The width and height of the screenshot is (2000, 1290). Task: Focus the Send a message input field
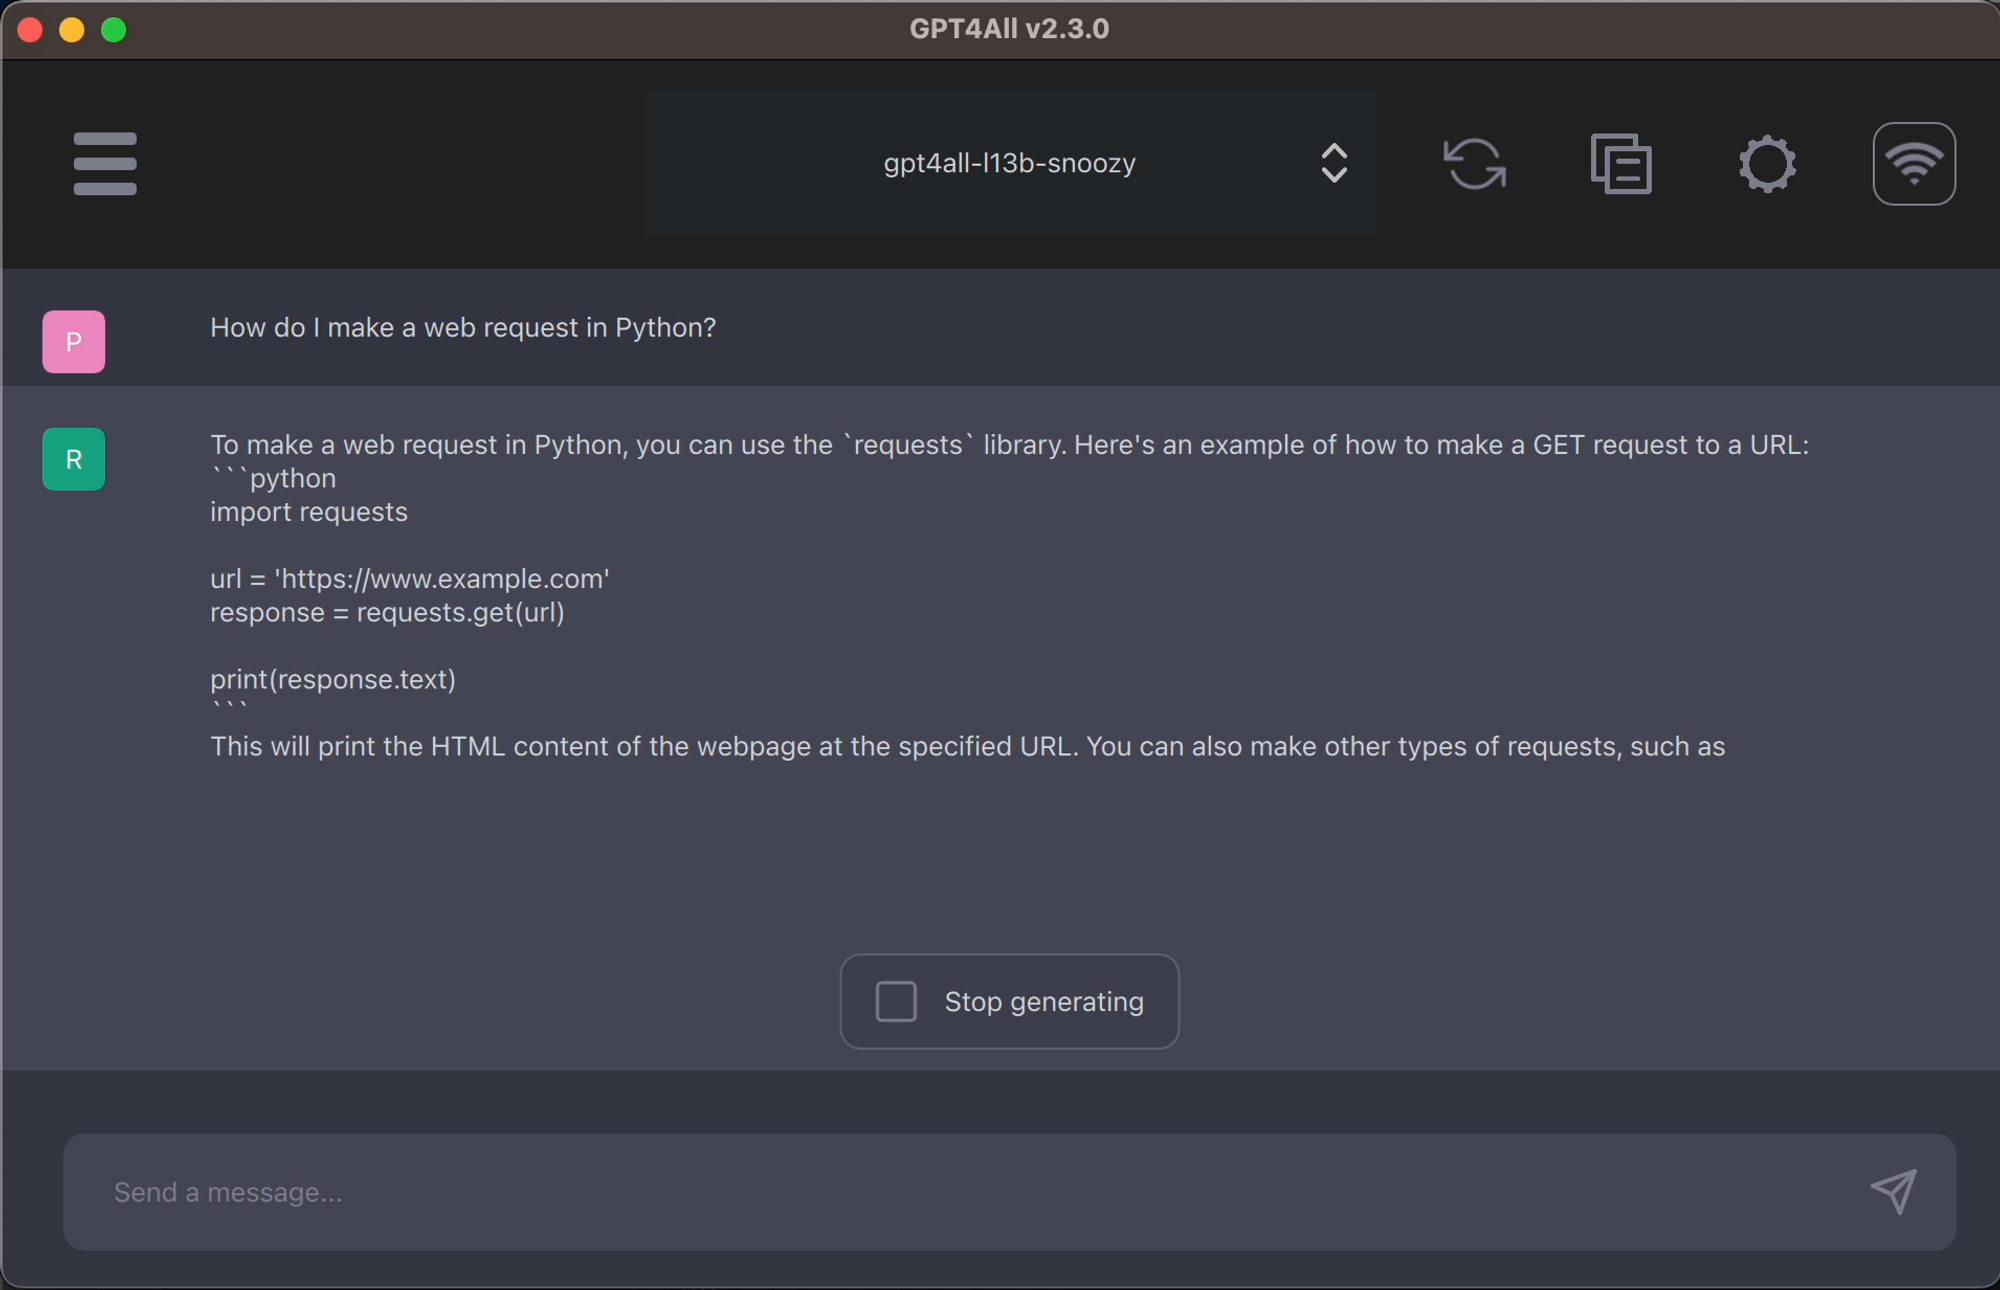[x=960, y=1192]
